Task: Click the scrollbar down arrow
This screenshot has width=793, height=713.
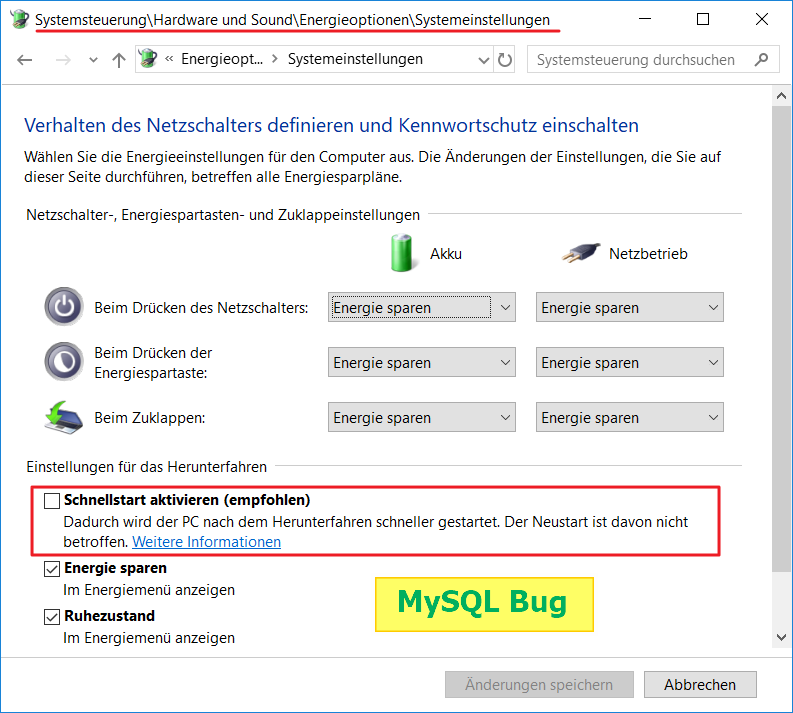Action: pos(781,637)
